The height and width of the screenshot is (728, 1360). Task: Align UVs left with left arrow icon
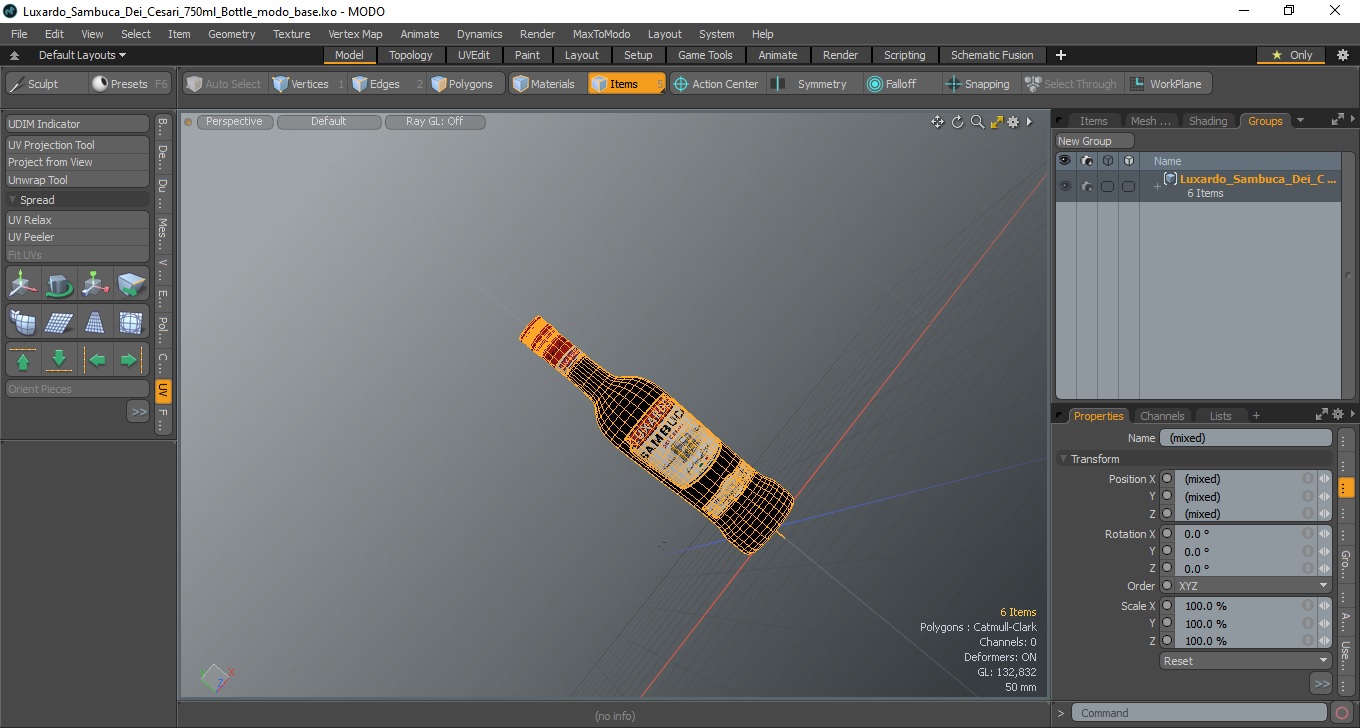tap(96, 360)
